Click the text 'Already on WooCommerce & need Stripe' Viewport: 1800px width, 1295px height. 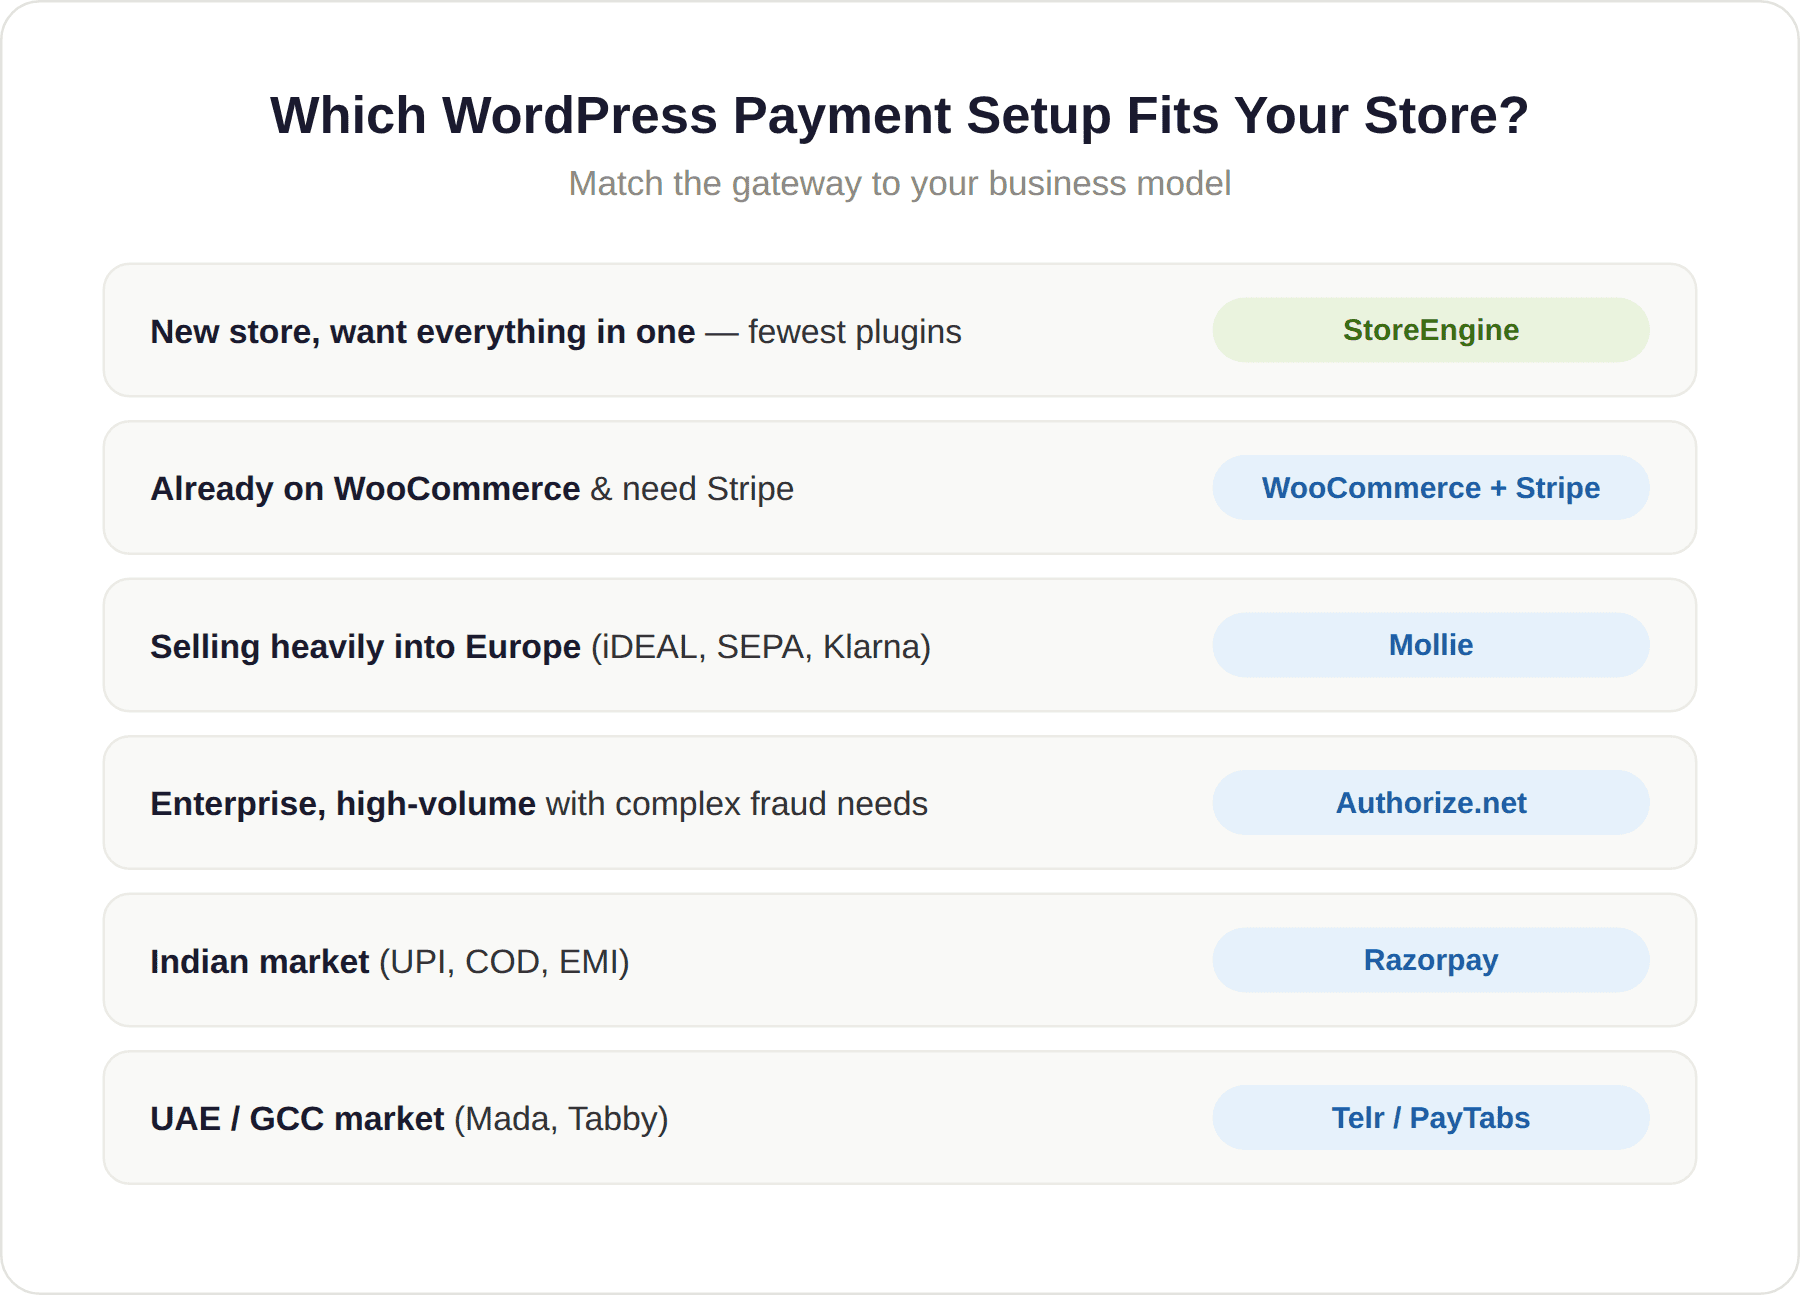pyautogui.click(x=472, y=489)
